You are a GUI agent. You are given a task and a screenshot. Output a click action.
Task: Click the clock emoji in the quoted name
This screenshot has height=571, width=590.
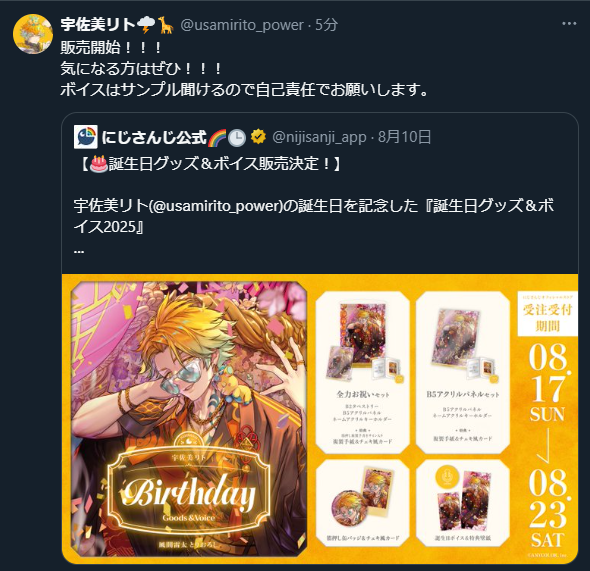(237, 138)
